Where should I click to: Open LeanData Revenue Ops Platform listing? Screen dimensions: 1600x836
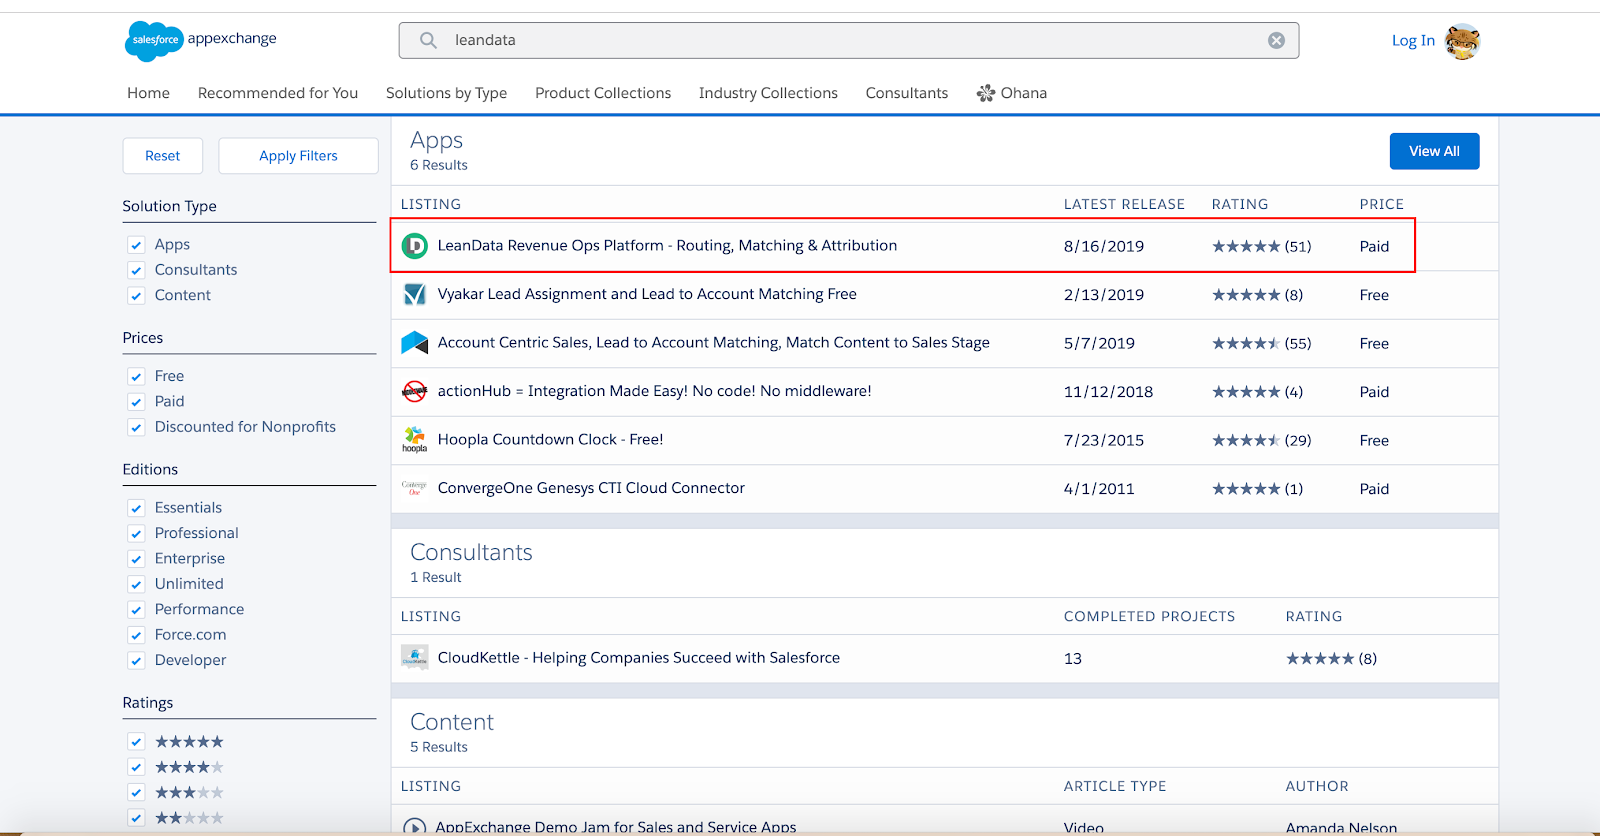(x=667, y=246)
